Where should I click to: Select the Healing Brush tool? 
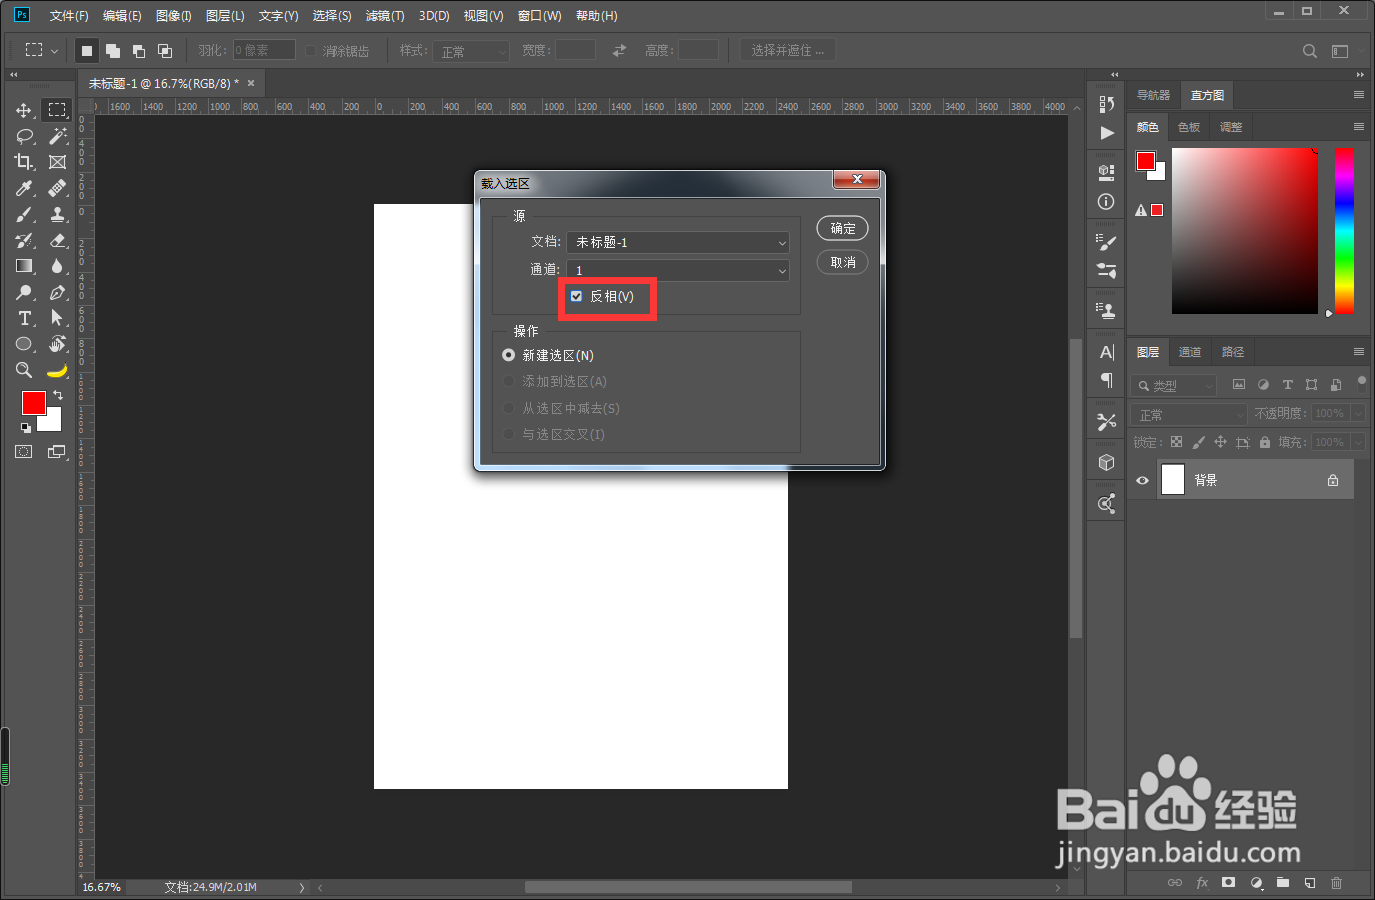pyautogui.click(x=57, y=188)
